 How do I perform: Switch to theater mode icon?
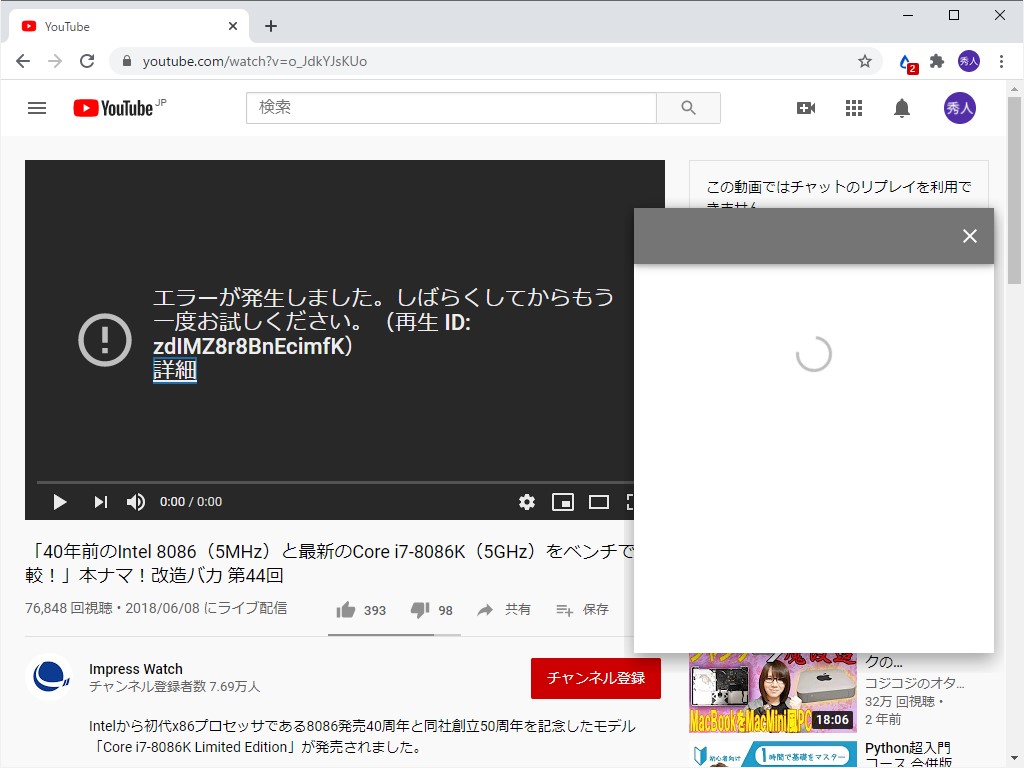click(599, 502)
